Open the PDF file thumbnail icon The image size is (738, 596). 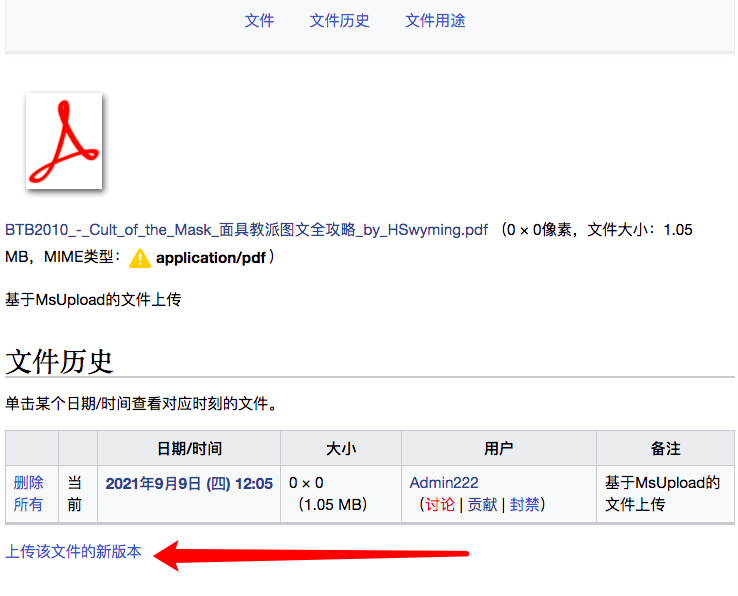64,141
